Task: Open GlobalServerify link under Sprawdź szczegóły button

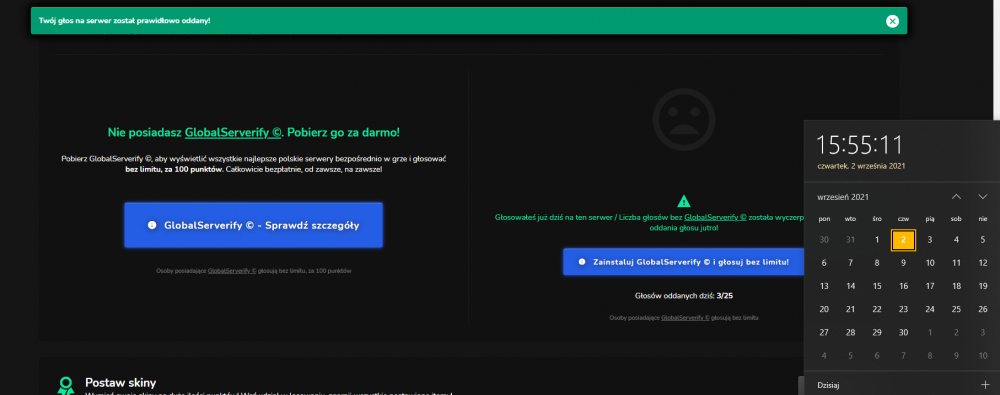Action: click(232, 271)
